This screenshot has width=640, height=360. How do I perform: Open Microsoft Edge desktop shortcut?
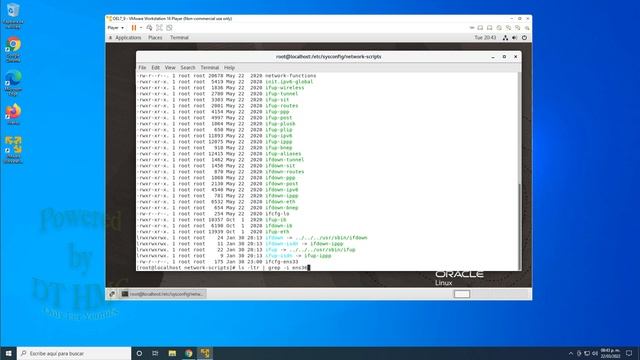[x=13, y=83]
